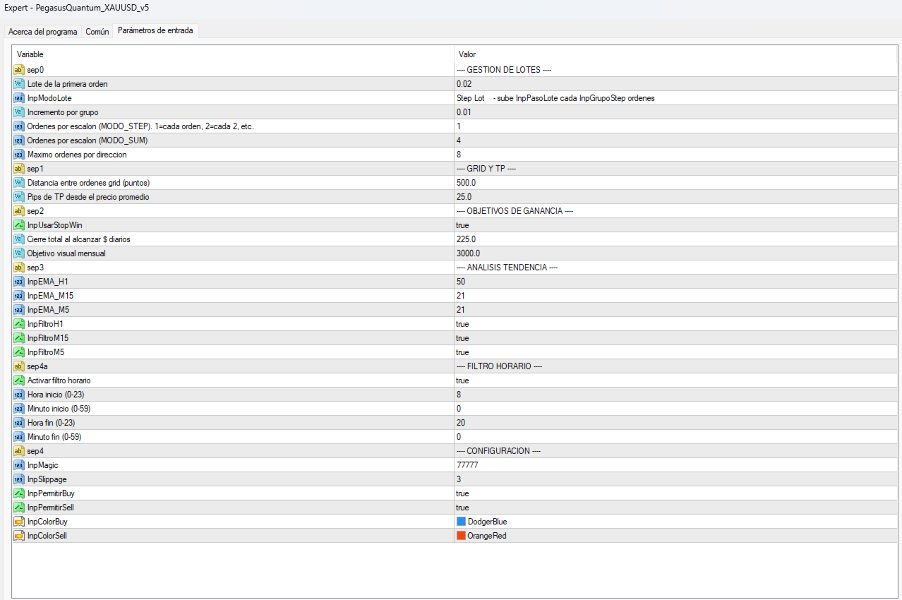Viewport: 902px width, 600px height.
Task: Click the InpEMA_M15 integer icon
Action: [x=19, y=295]
